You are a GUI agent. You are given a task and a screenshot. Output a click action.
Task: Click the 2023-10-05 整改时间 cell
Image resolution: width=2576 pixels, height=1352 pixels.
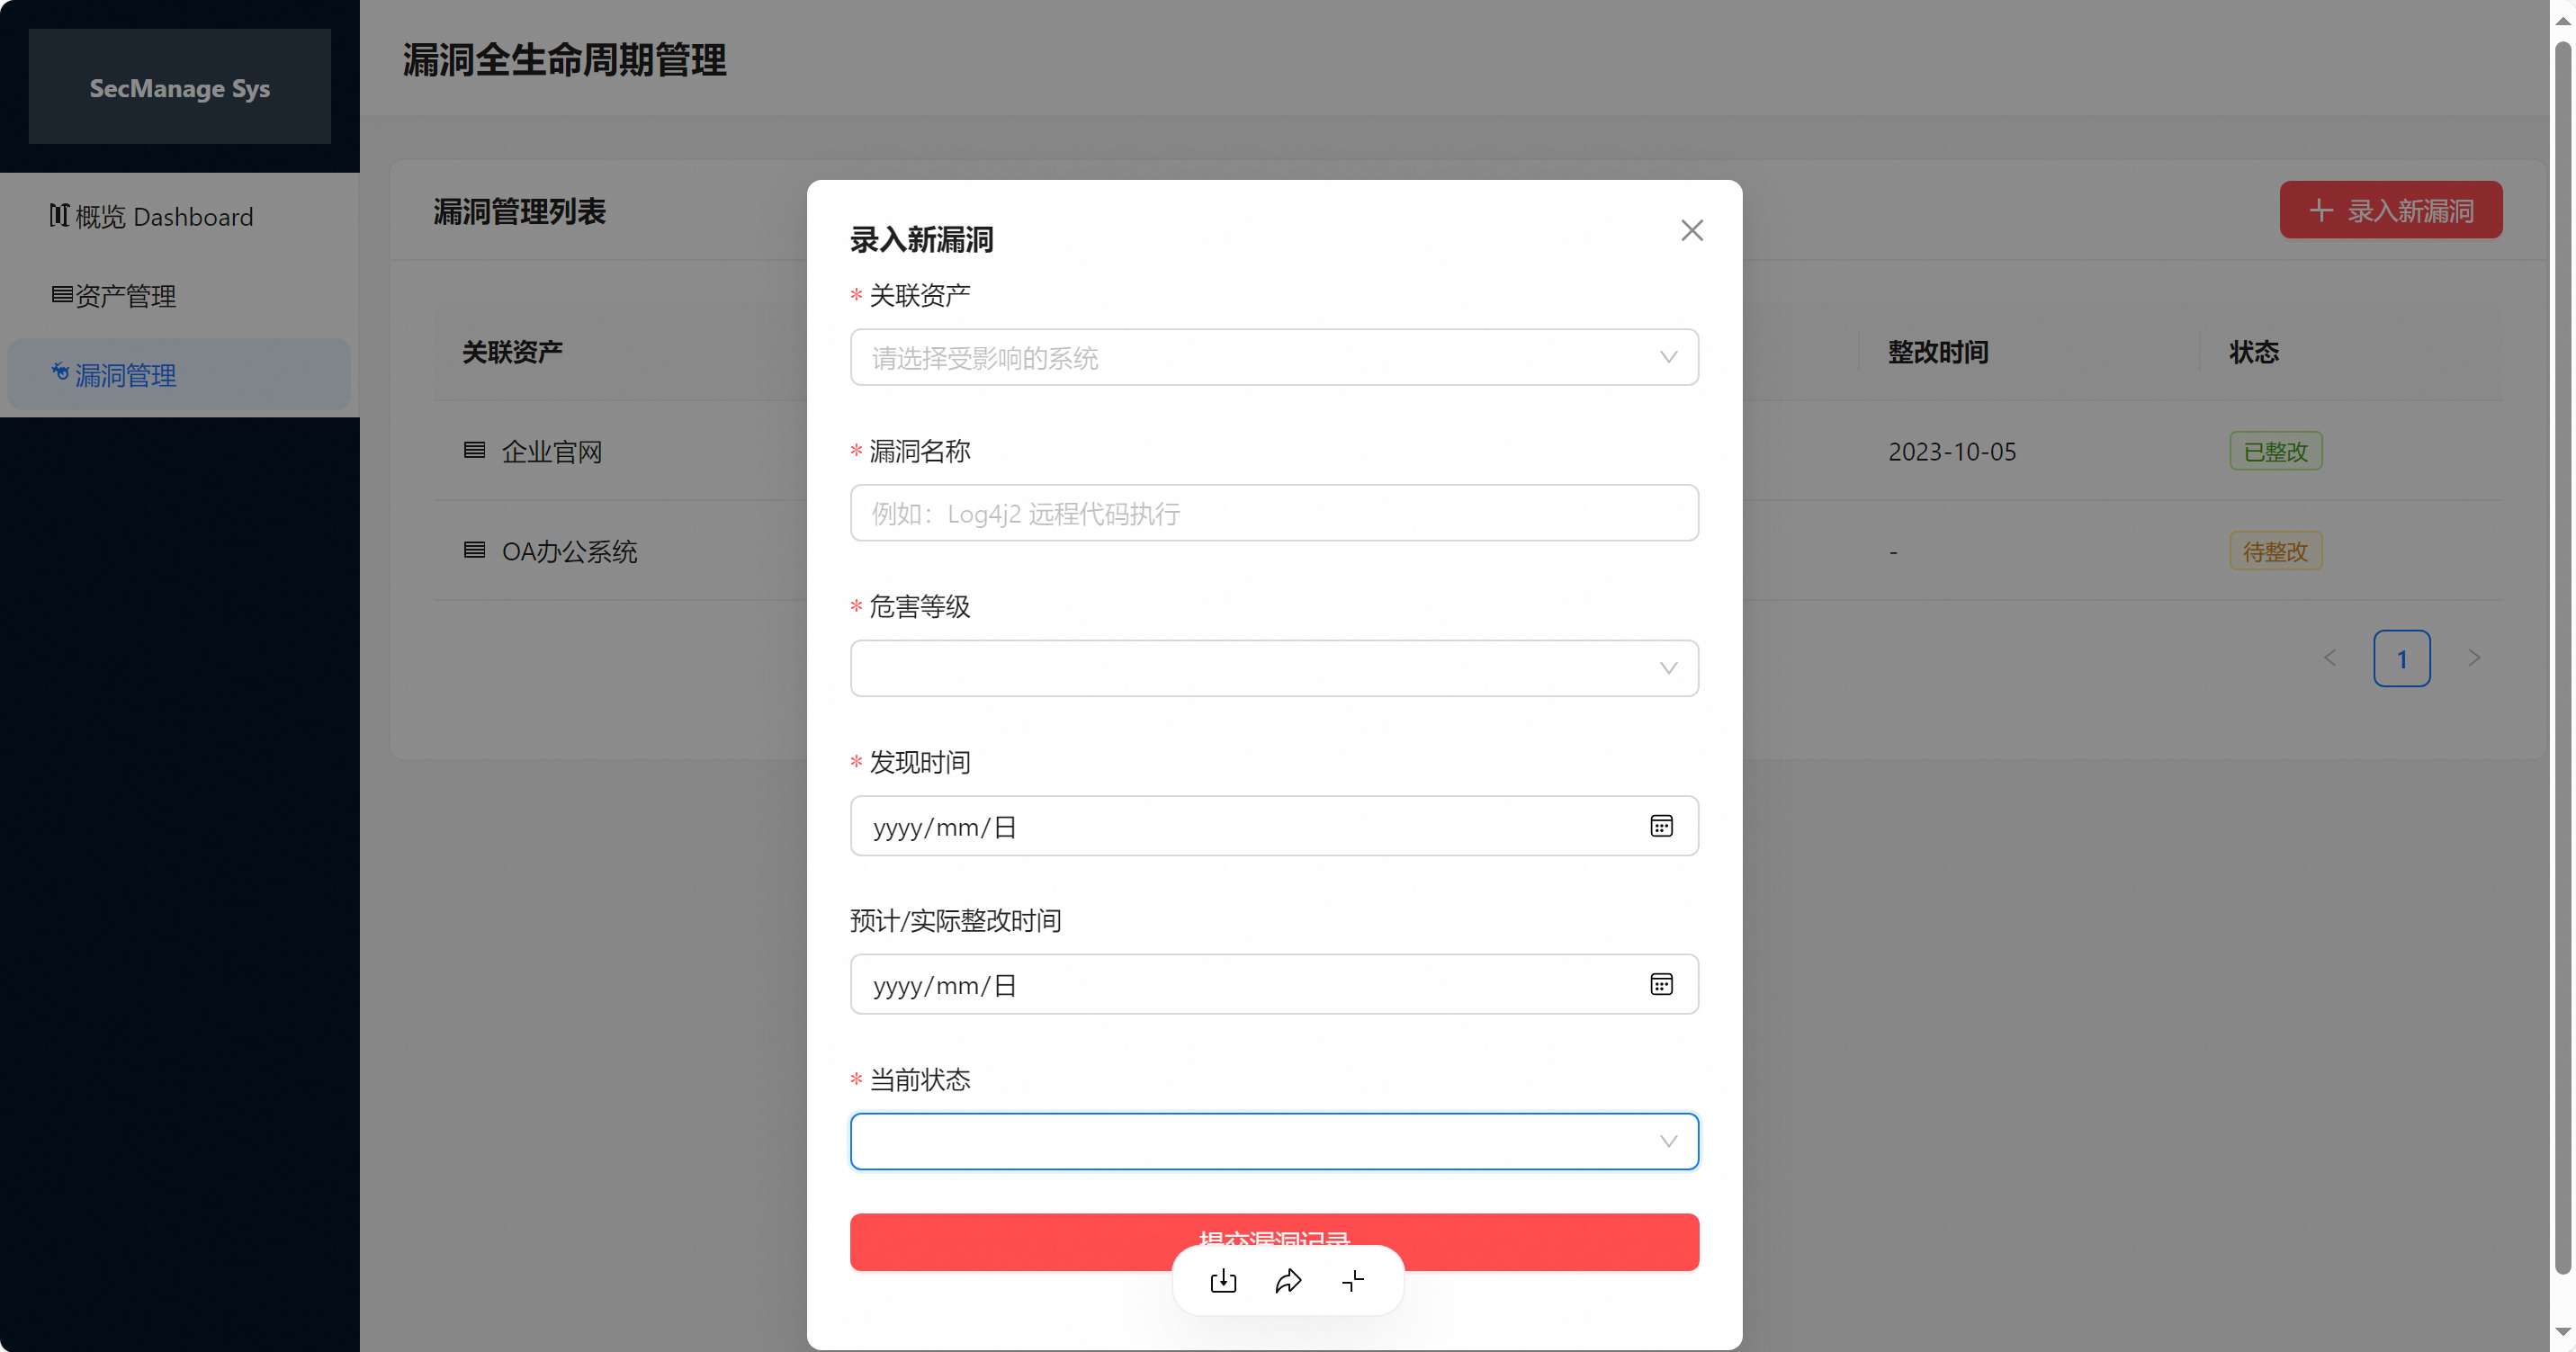[x=1951, y=452]
